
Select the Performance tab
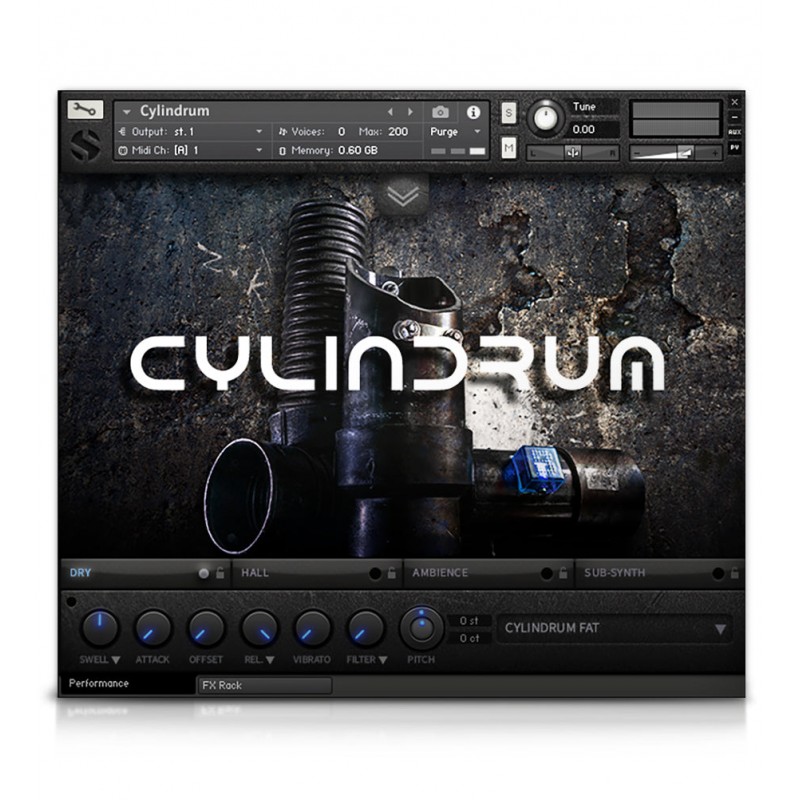pos(100,684)
